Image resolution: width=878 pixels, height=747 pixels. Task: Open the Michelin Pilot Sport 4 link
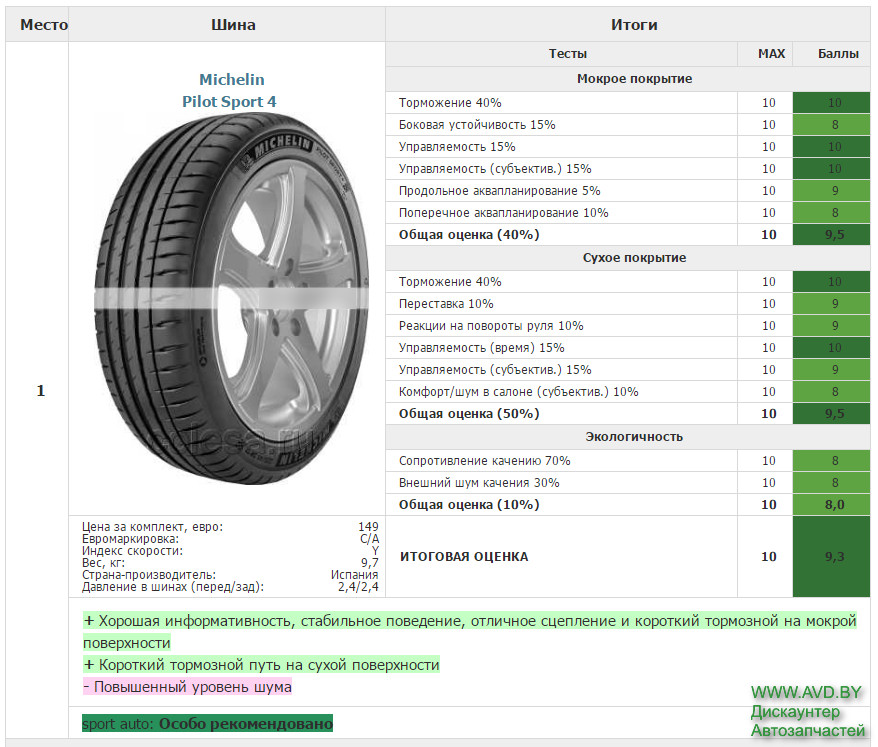[230, 91]
